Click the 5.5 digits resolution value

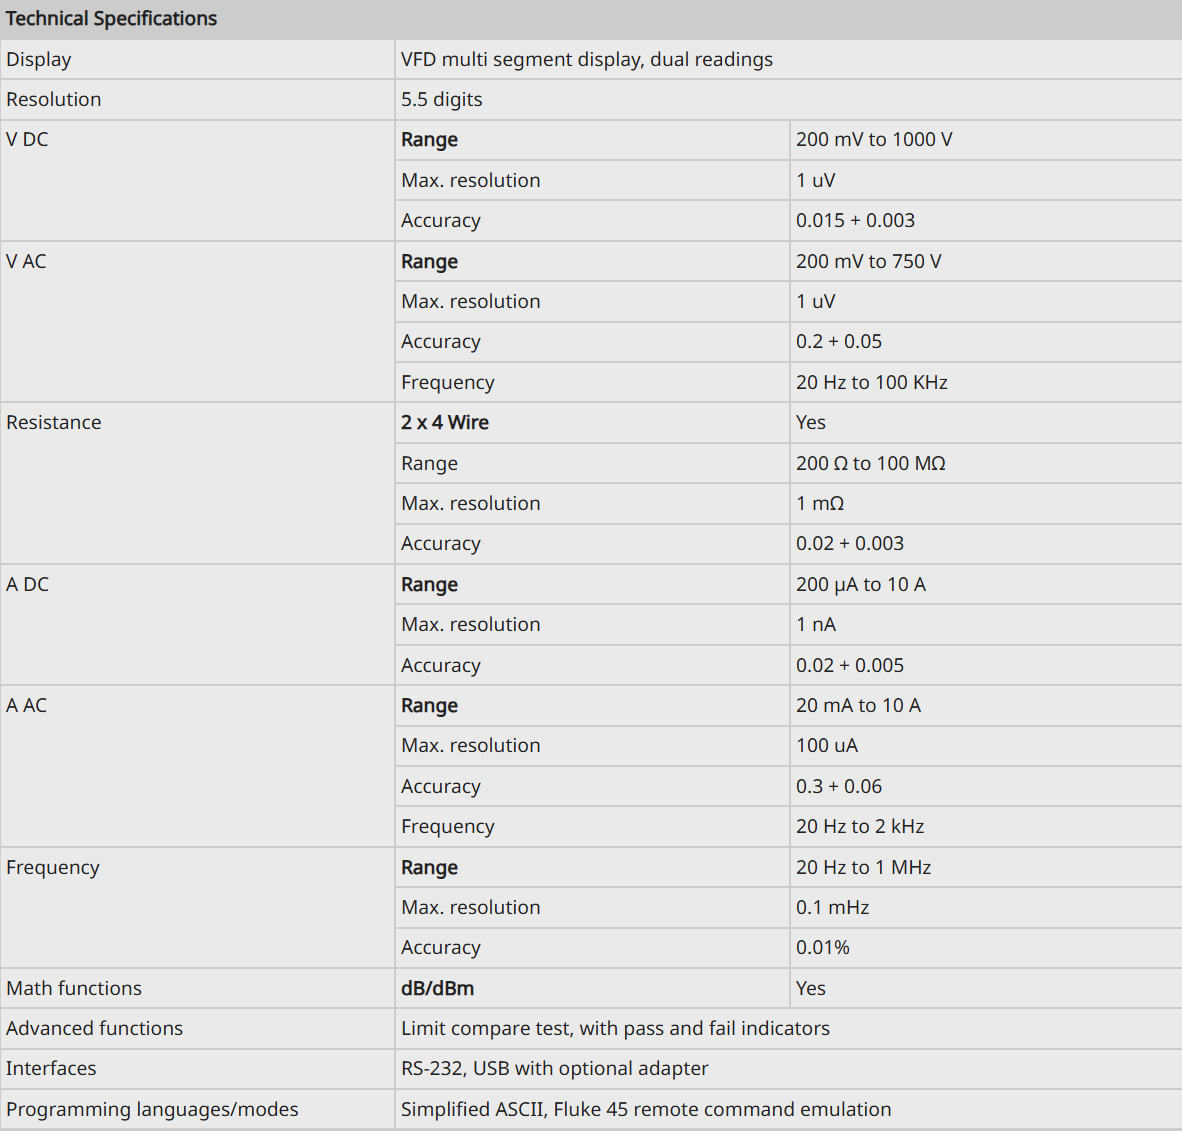point(442,100)
